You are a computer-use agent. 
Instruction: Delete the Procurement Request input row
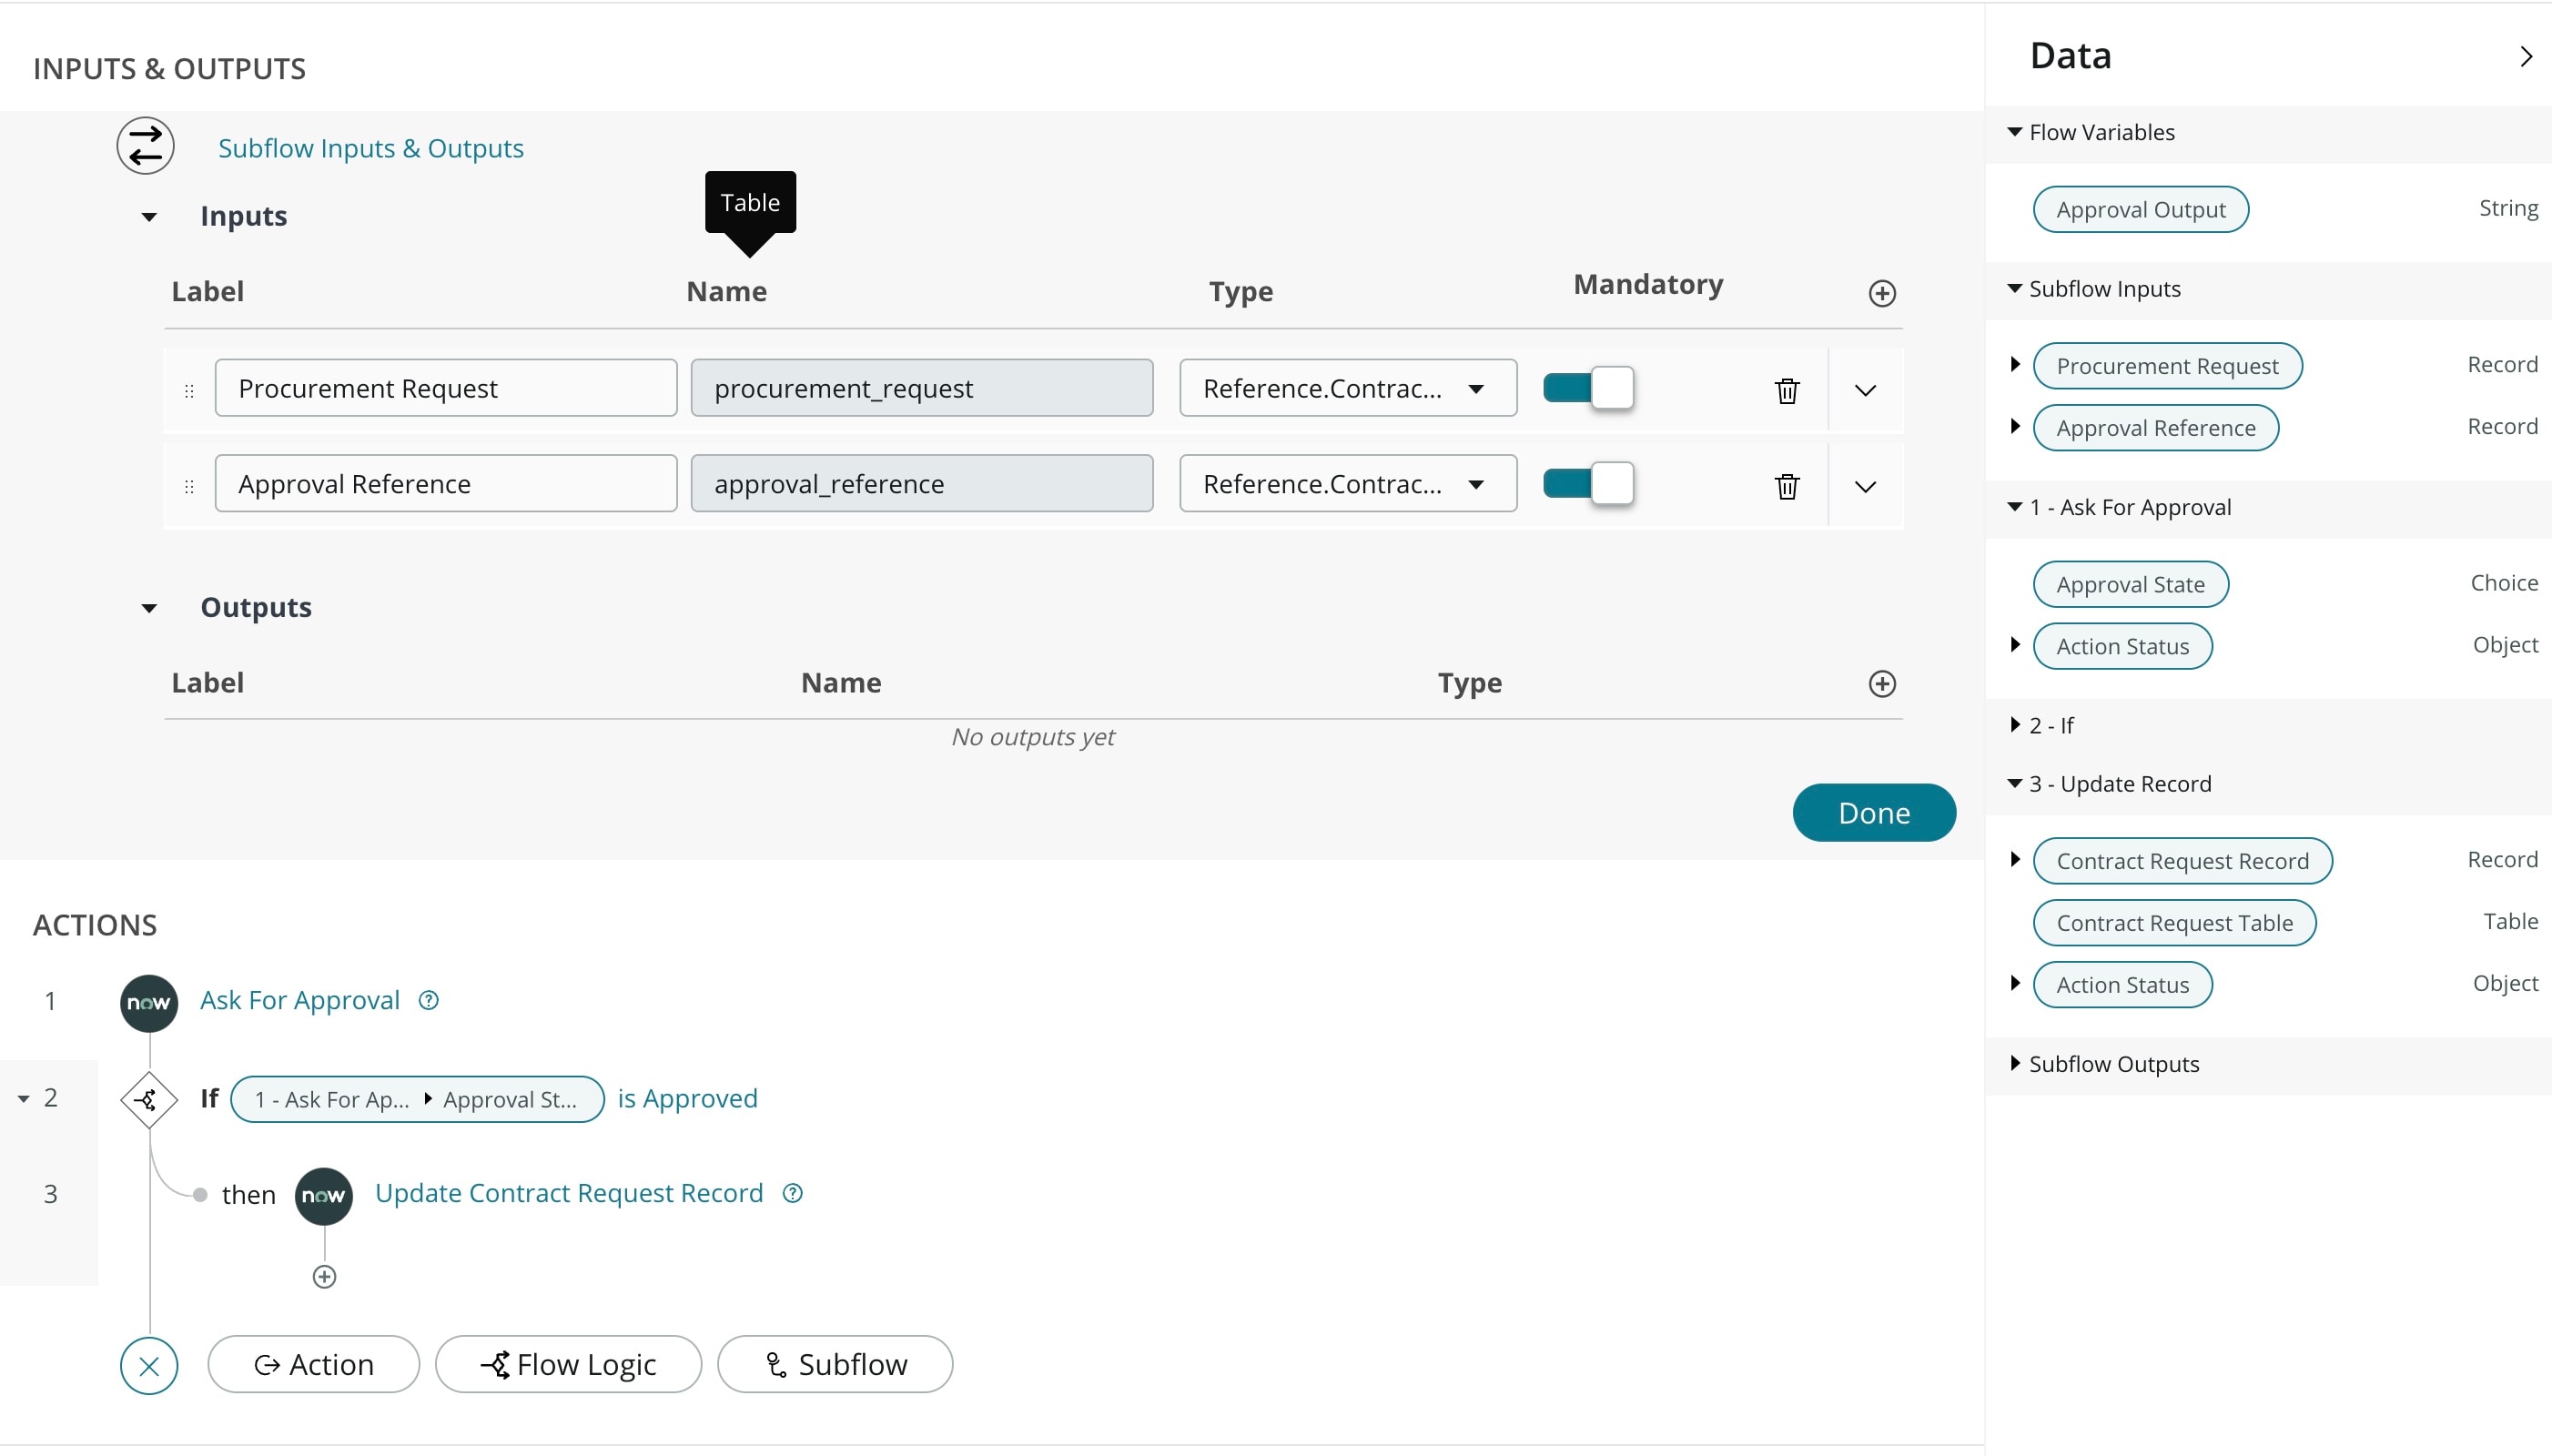click(x=1787, y=390)
